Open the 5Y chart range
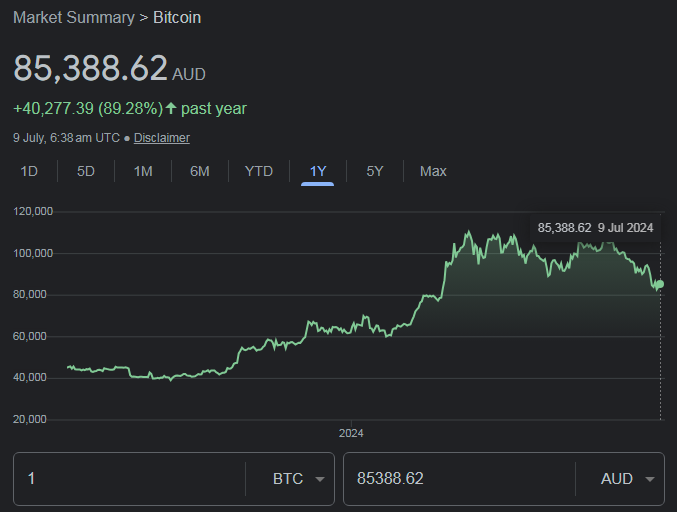This screenshot has width=677, height=512. coord(374,171)
